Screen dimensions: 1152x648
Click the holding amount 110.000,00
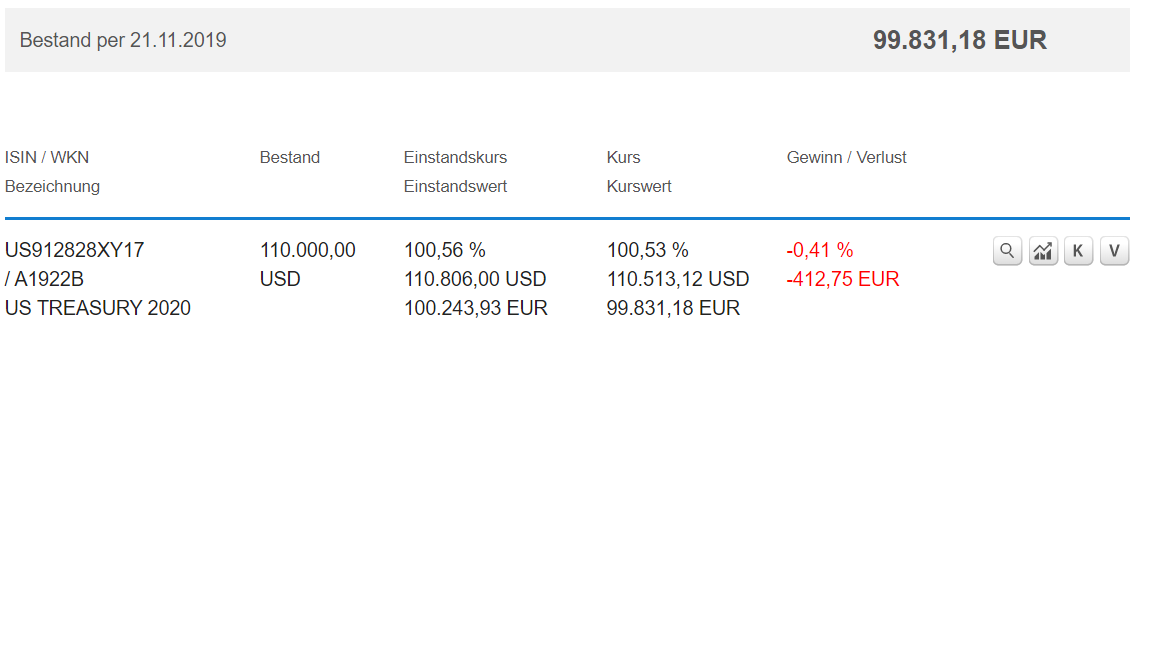308,250
